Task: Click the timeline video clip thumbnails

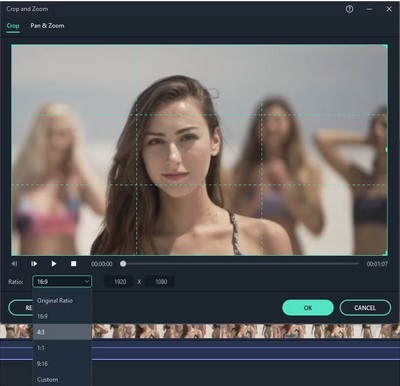Action: tap(245, 331)
